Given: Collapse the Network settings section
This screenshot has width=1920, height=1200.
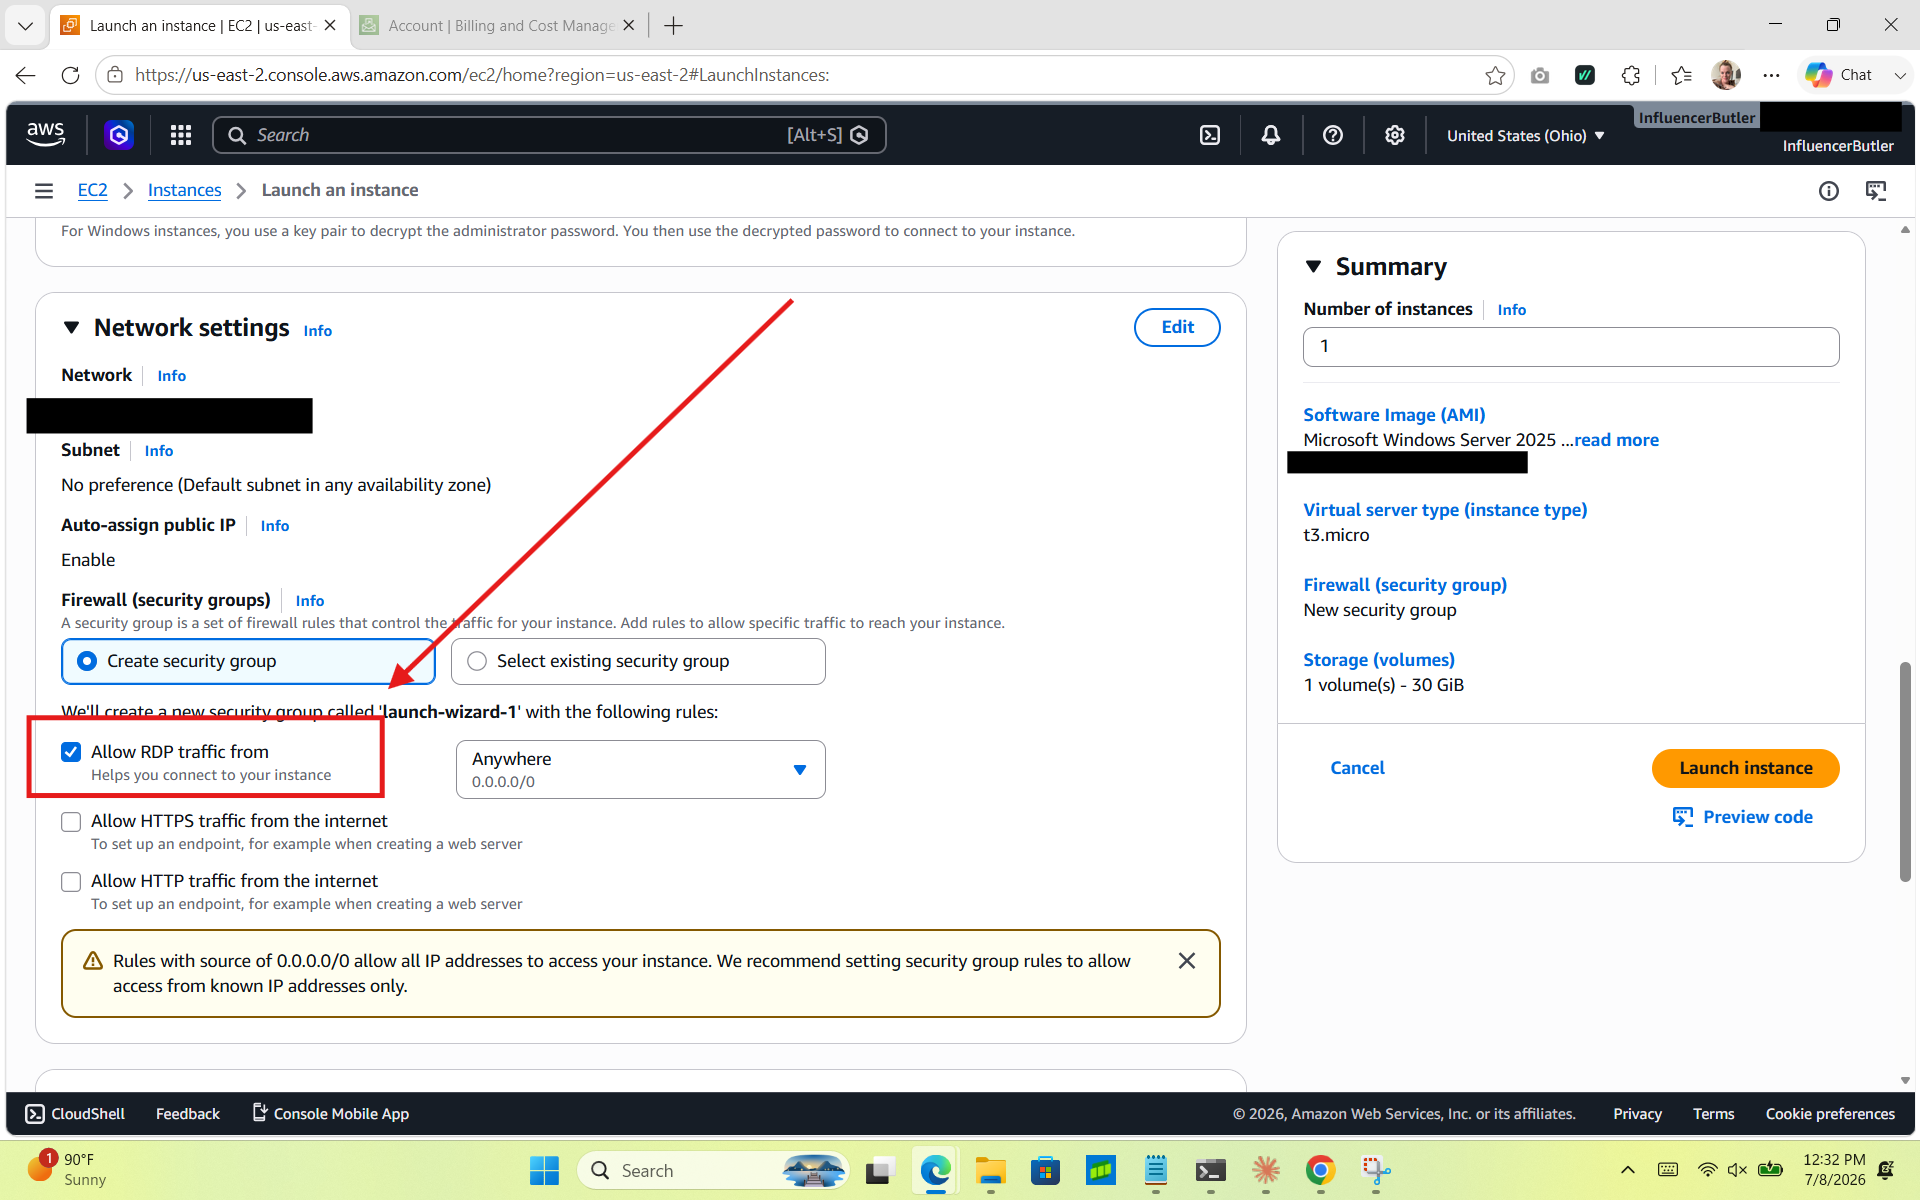Looking at the screenshot, I should [71, 327].
